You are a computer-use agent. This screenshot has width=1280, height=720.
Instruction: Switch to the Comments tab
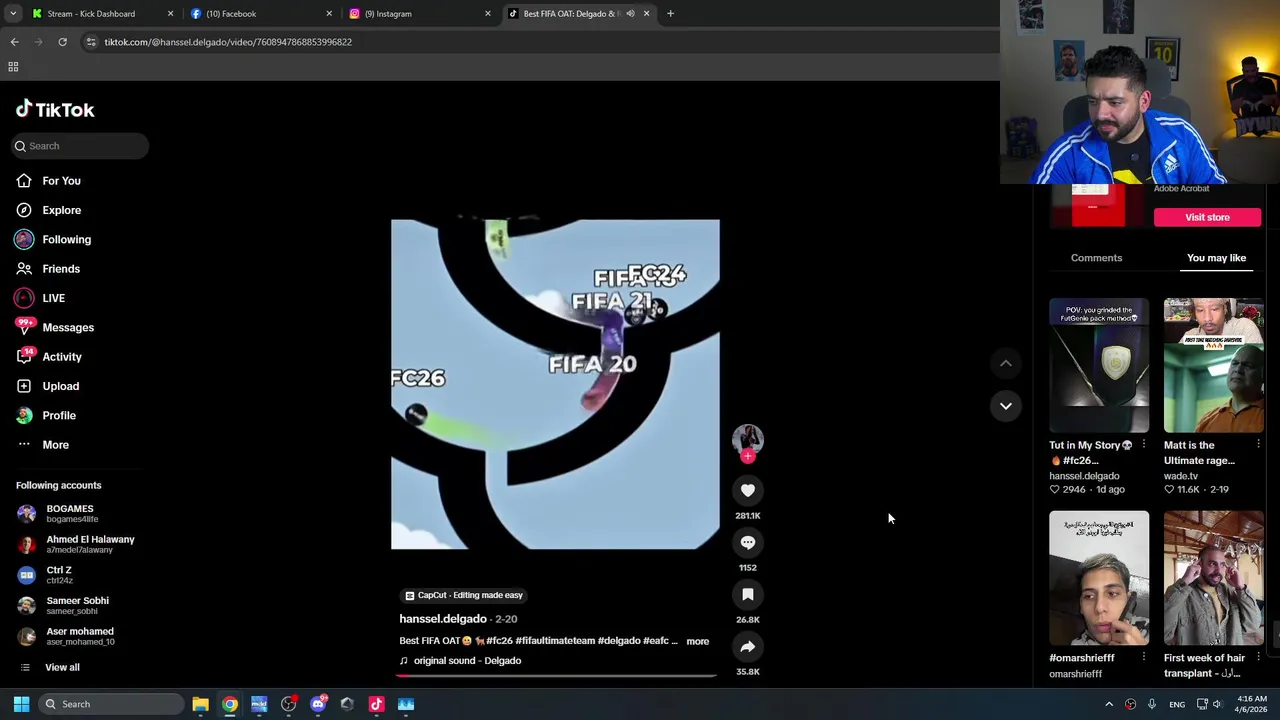point(1096,258)
